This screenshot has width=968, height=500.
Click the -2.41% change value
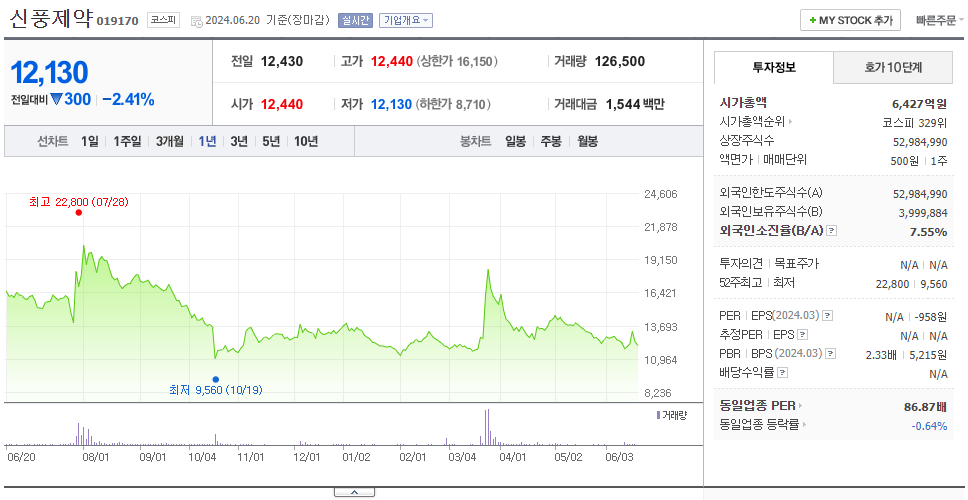(x=128, y=99)
